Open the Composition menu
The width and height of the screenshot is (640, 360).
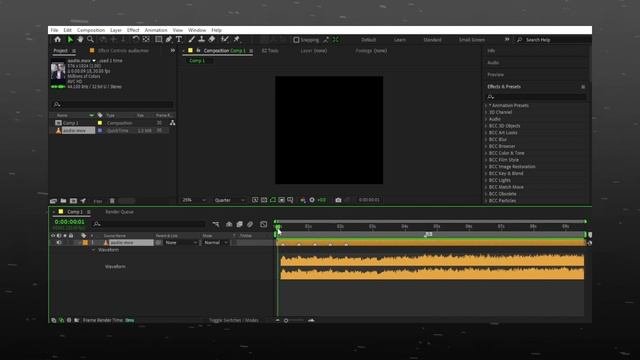(91, 30)
